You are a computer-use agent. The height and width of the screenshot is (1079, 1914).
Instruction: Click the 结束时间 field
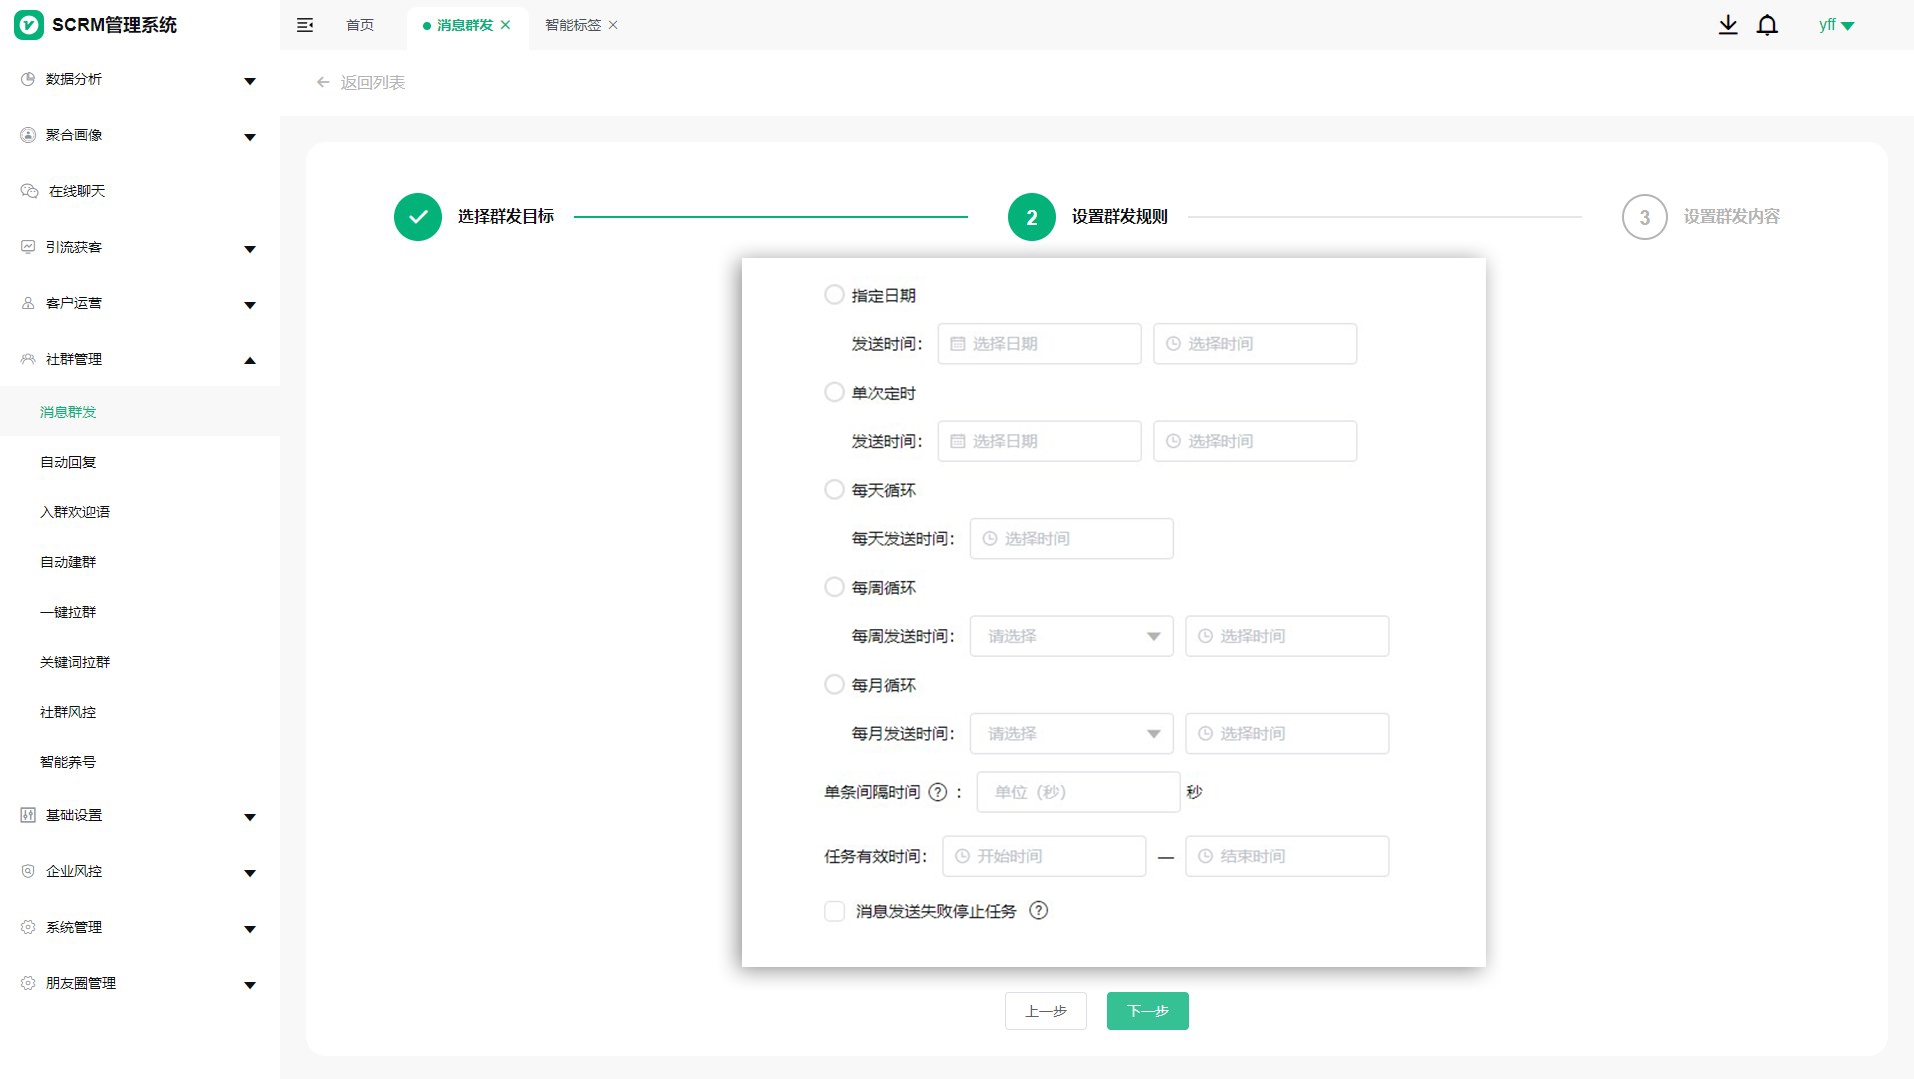(x=1287, y=856)
